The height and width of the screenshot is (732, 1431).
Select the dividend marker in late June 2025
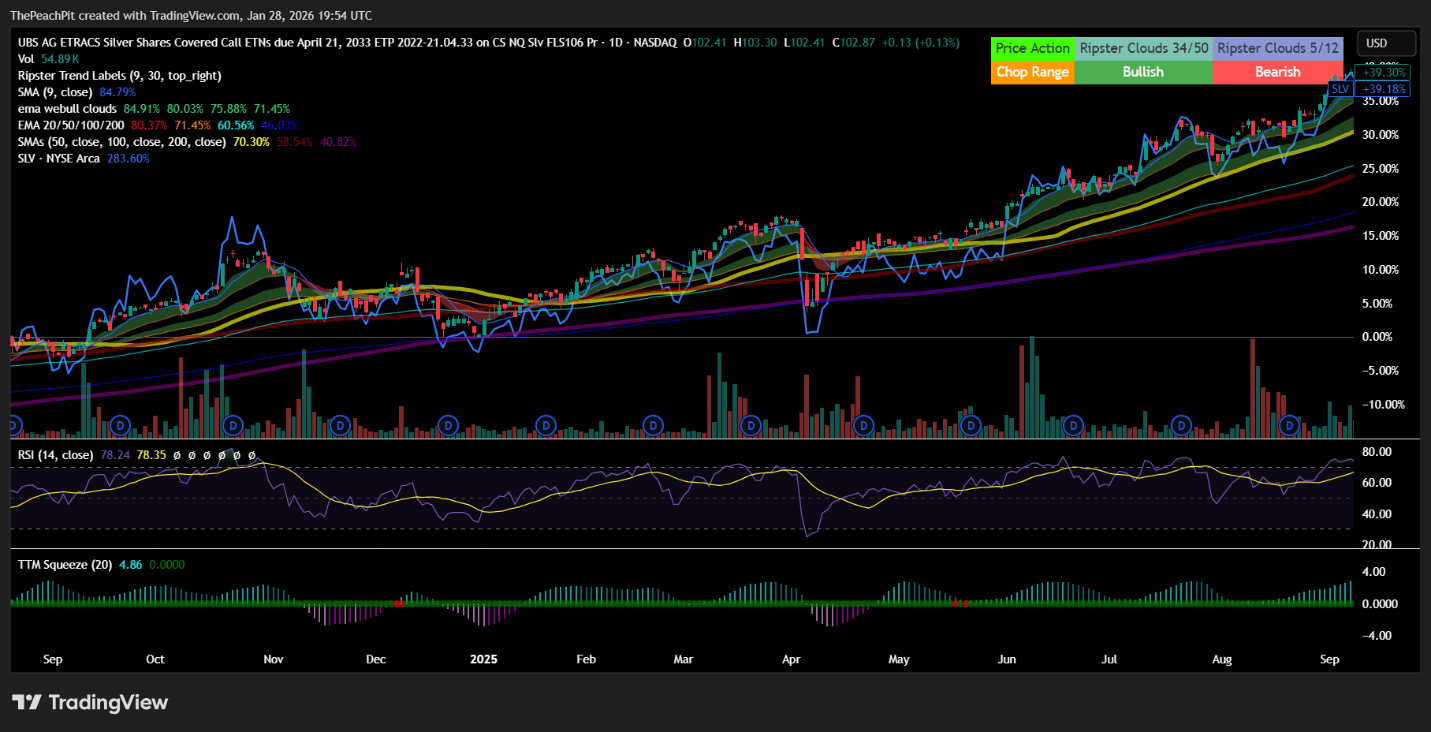pyautogui.click(x=1074, y=425)
